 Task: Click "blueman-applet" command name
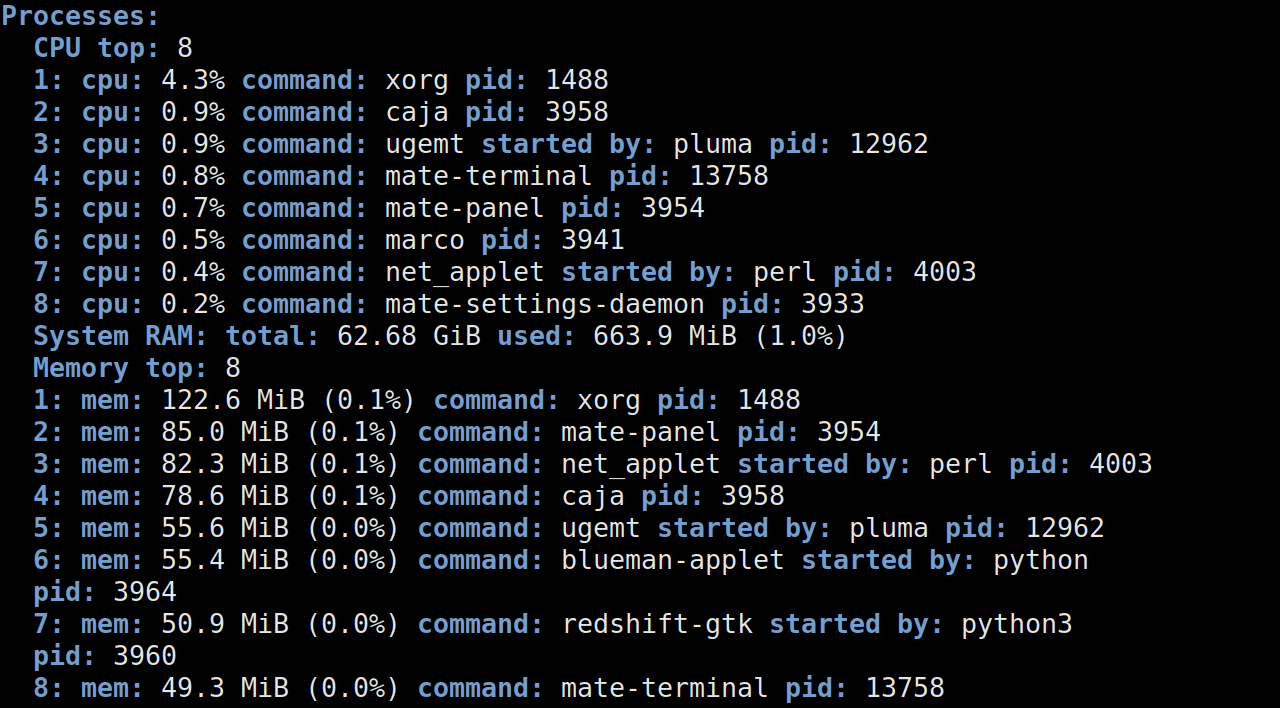[x=672, y=560]
